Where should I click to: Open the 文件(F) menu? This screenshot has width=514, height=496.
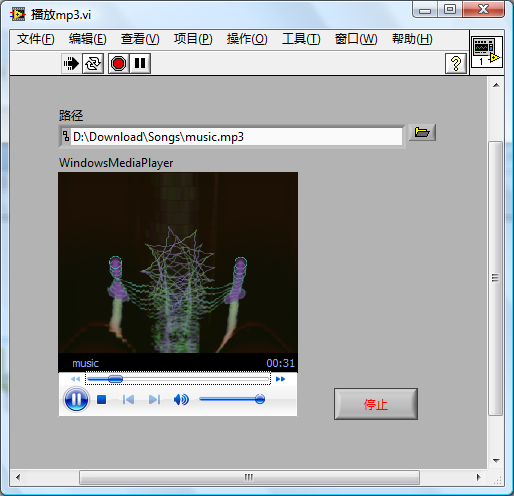click(36, 39)
